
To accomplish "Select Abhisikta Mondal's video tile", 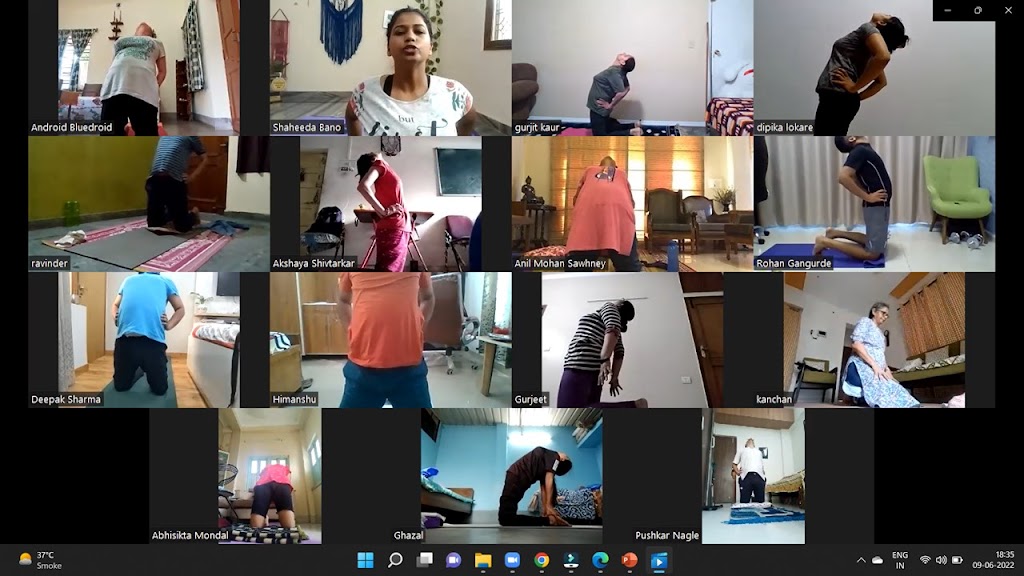I will 270,476.
